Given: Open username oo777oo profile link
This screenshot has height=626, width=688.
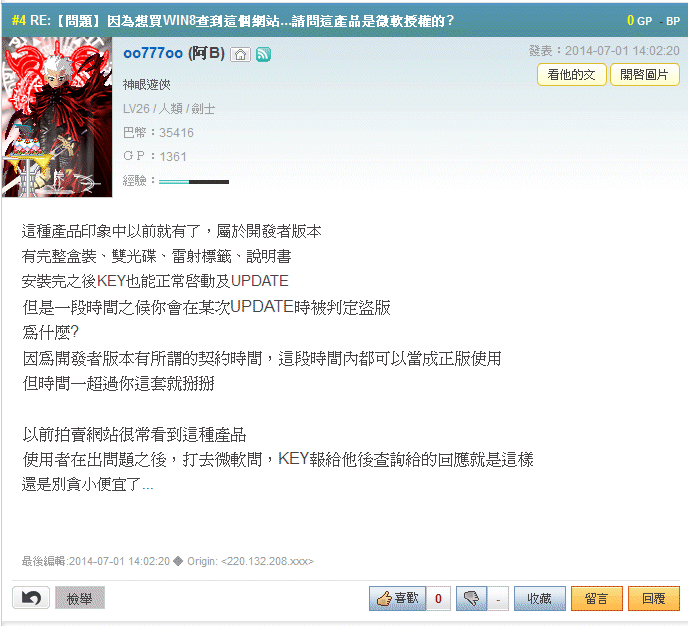Looking at the screenshot, I should coord(153,54).
